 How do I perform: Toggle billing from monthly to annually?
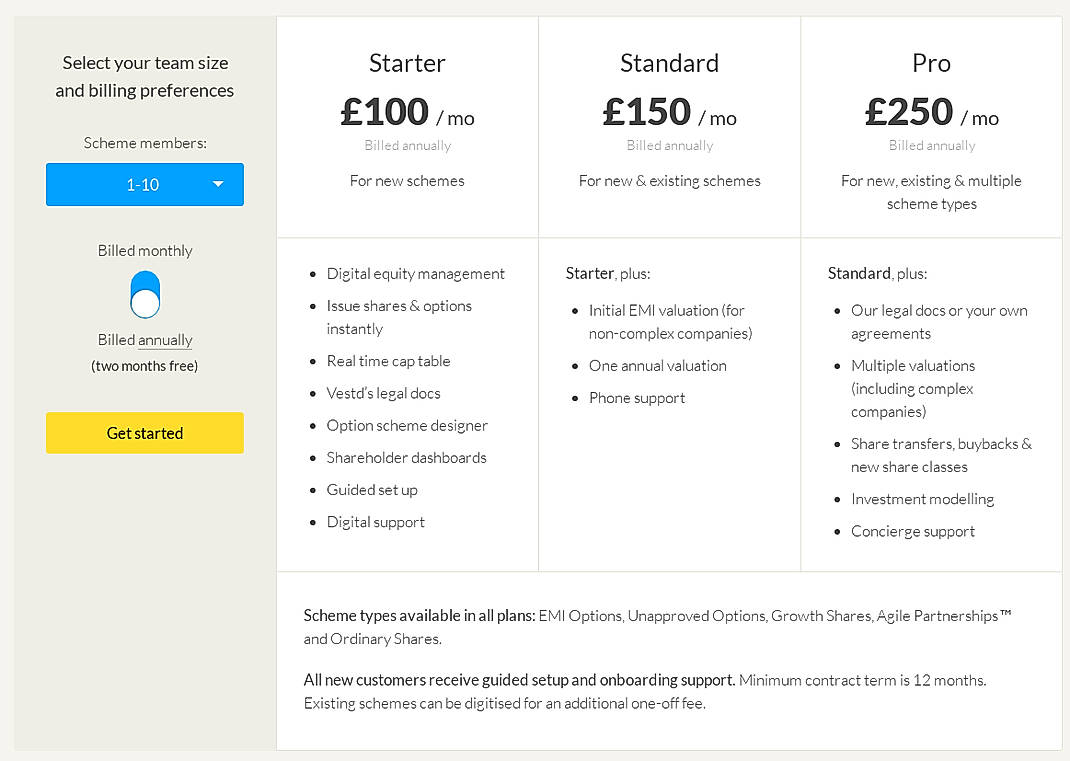[x=144, y=294]
